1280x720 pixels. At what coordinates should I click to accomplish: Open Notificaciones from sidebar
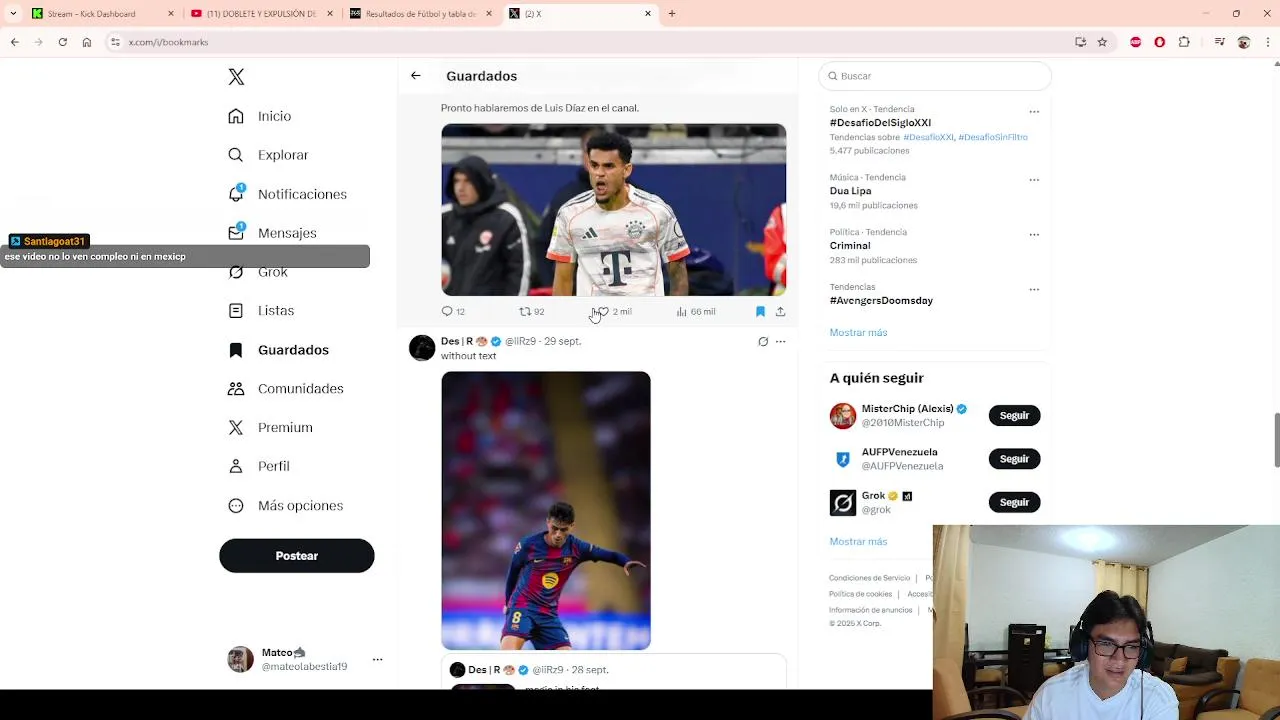pos(287,194)
